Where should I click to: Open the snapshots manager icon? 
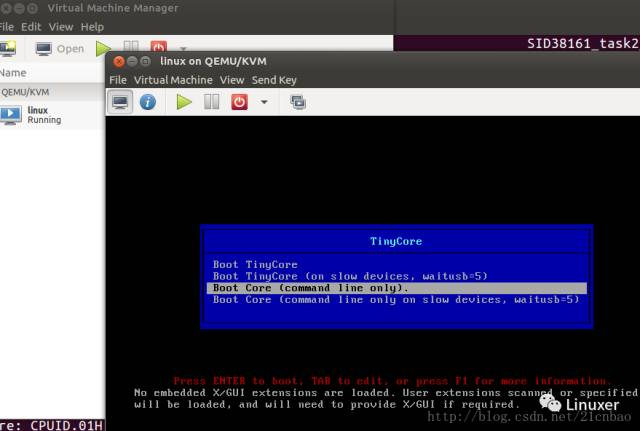pos(298,102)
